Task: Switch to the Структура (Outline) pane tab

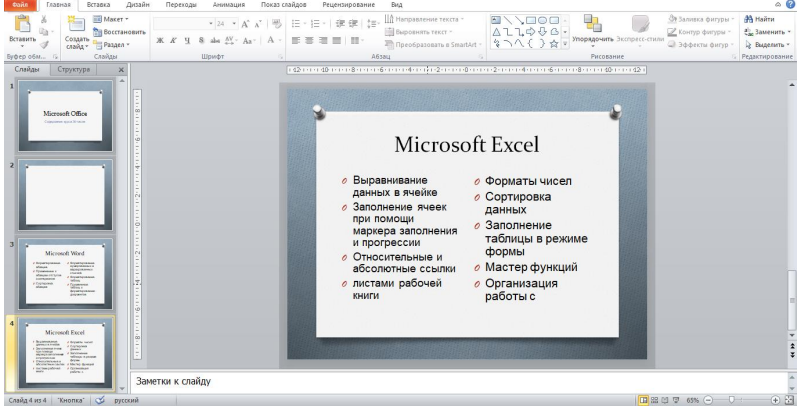Action: coord(75,71)
